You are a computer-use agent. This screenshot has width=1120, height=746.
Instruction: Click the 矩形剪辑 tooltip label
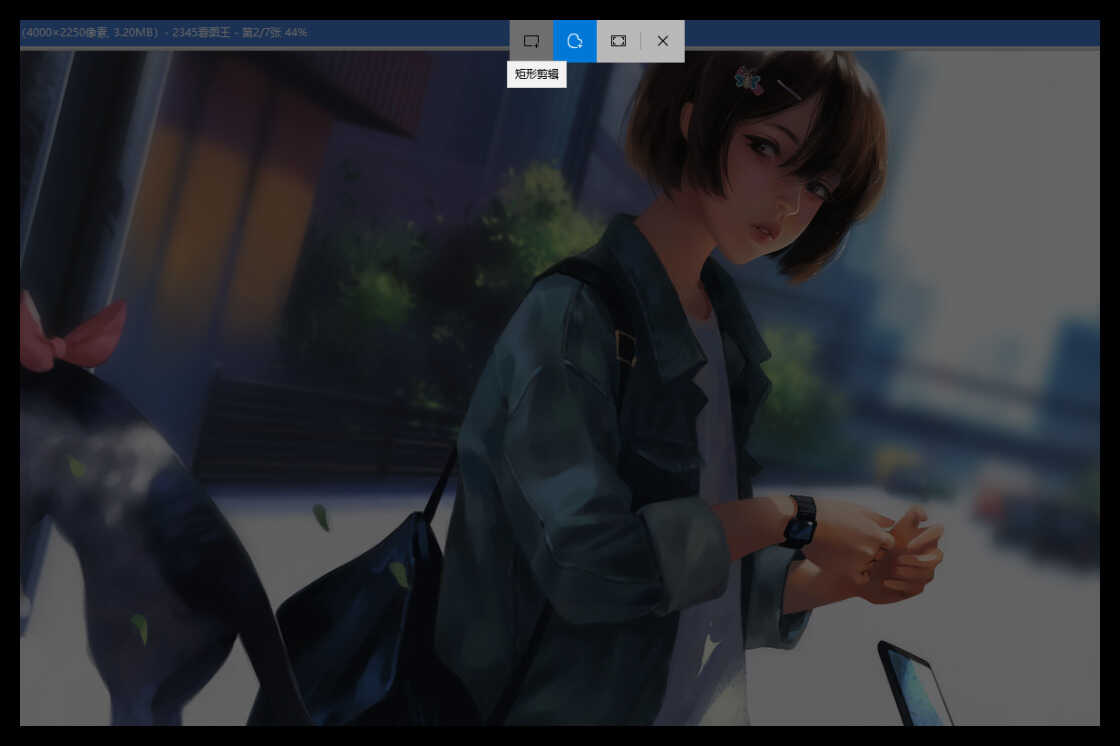[x=537, y=75]
